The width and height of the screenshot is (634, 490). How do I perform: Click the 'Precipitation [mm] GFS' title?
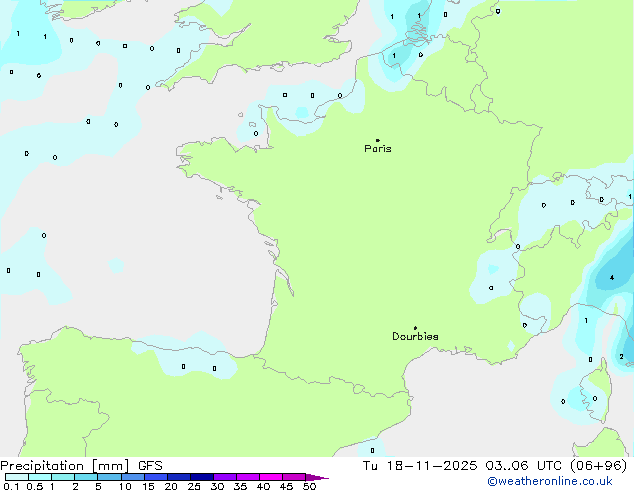(81, 466)
